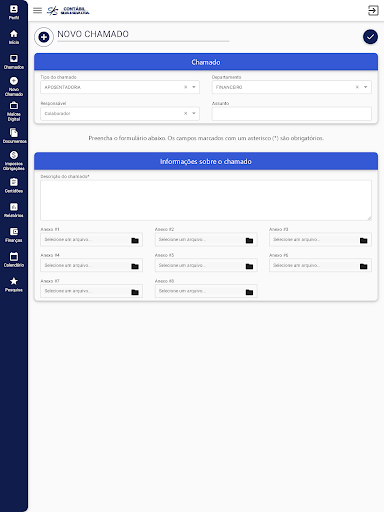Click the Informações sobre o chamado header
Image resolution: width=384 pixels, height=512 pixels.
(x=206, y=161)
